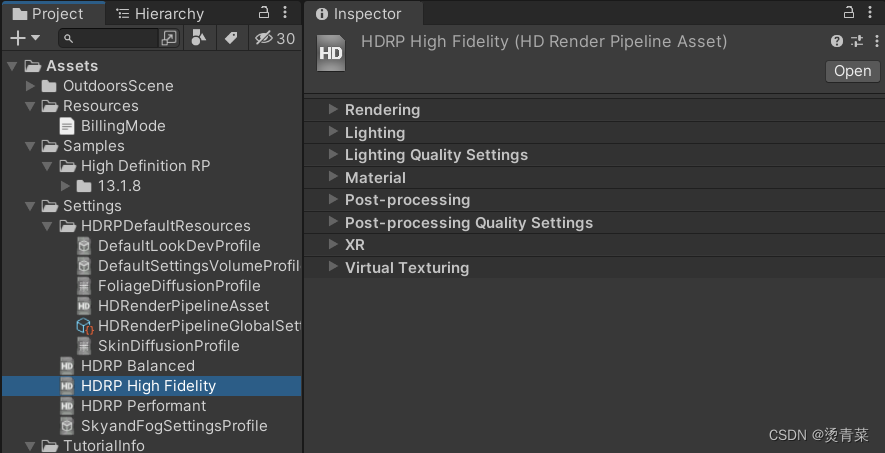885x453 pixels.
Task: Select the High Definition RP folder label
Action: tap(146, 166)
